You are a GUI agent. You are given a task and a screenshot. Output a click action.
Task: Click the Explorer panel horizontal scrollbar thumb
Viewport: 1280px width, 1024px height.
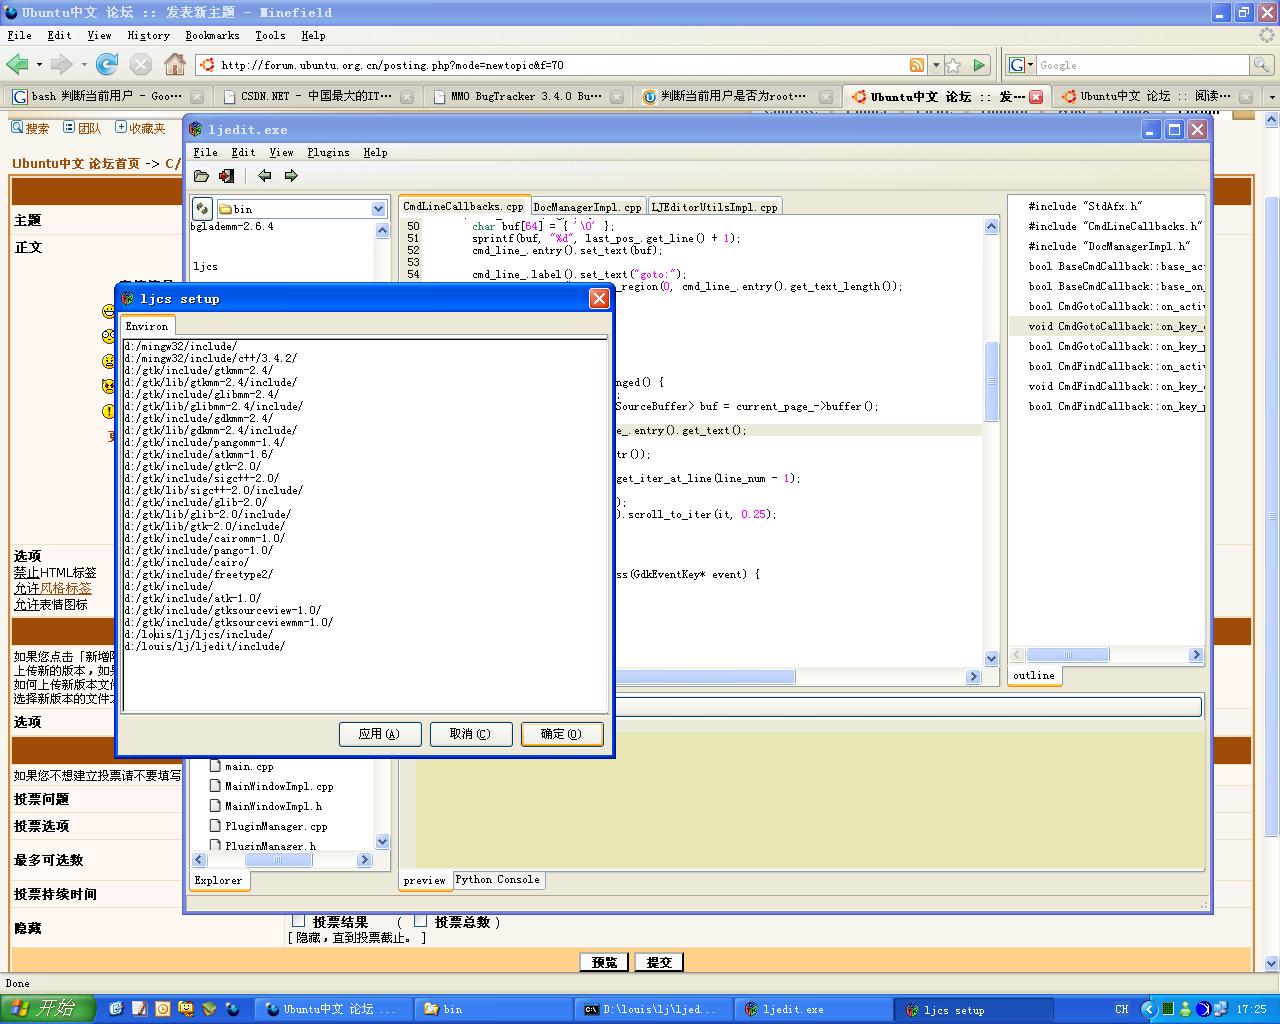(278, 860)
